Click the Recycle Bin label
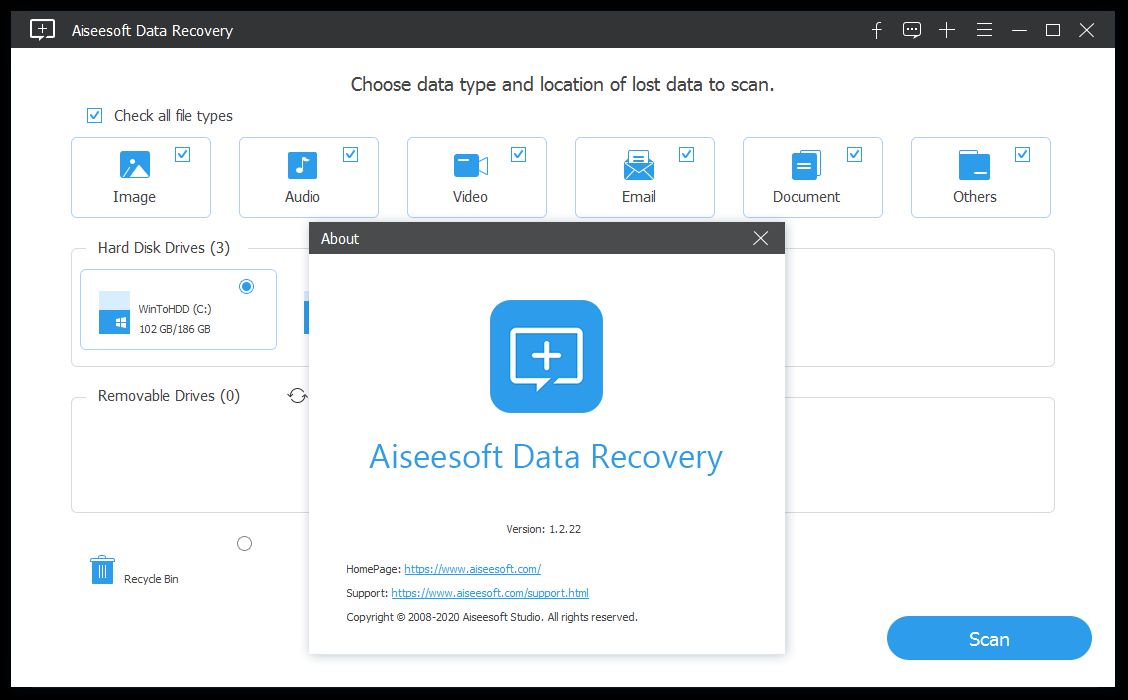 (151, 579)
